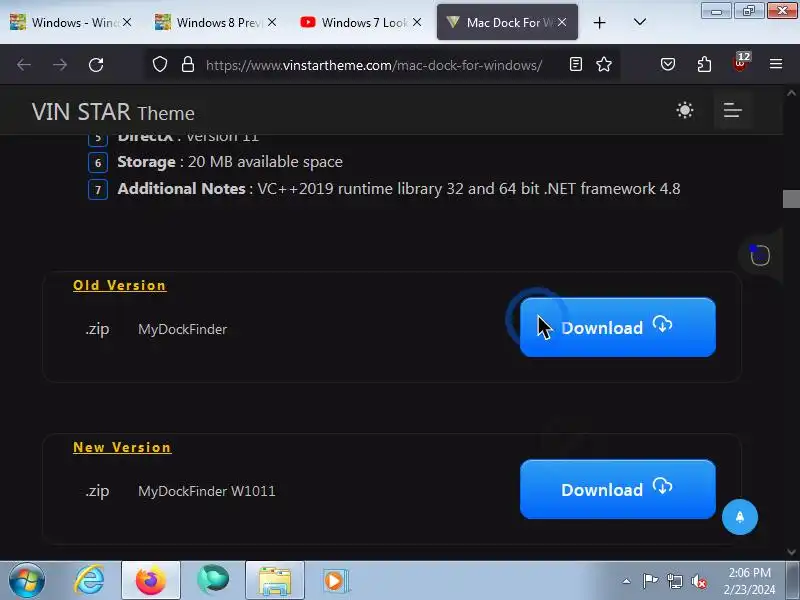Click the scrollbar down arrow
This screenshot has width=800, height=600.
pos(791,552)
